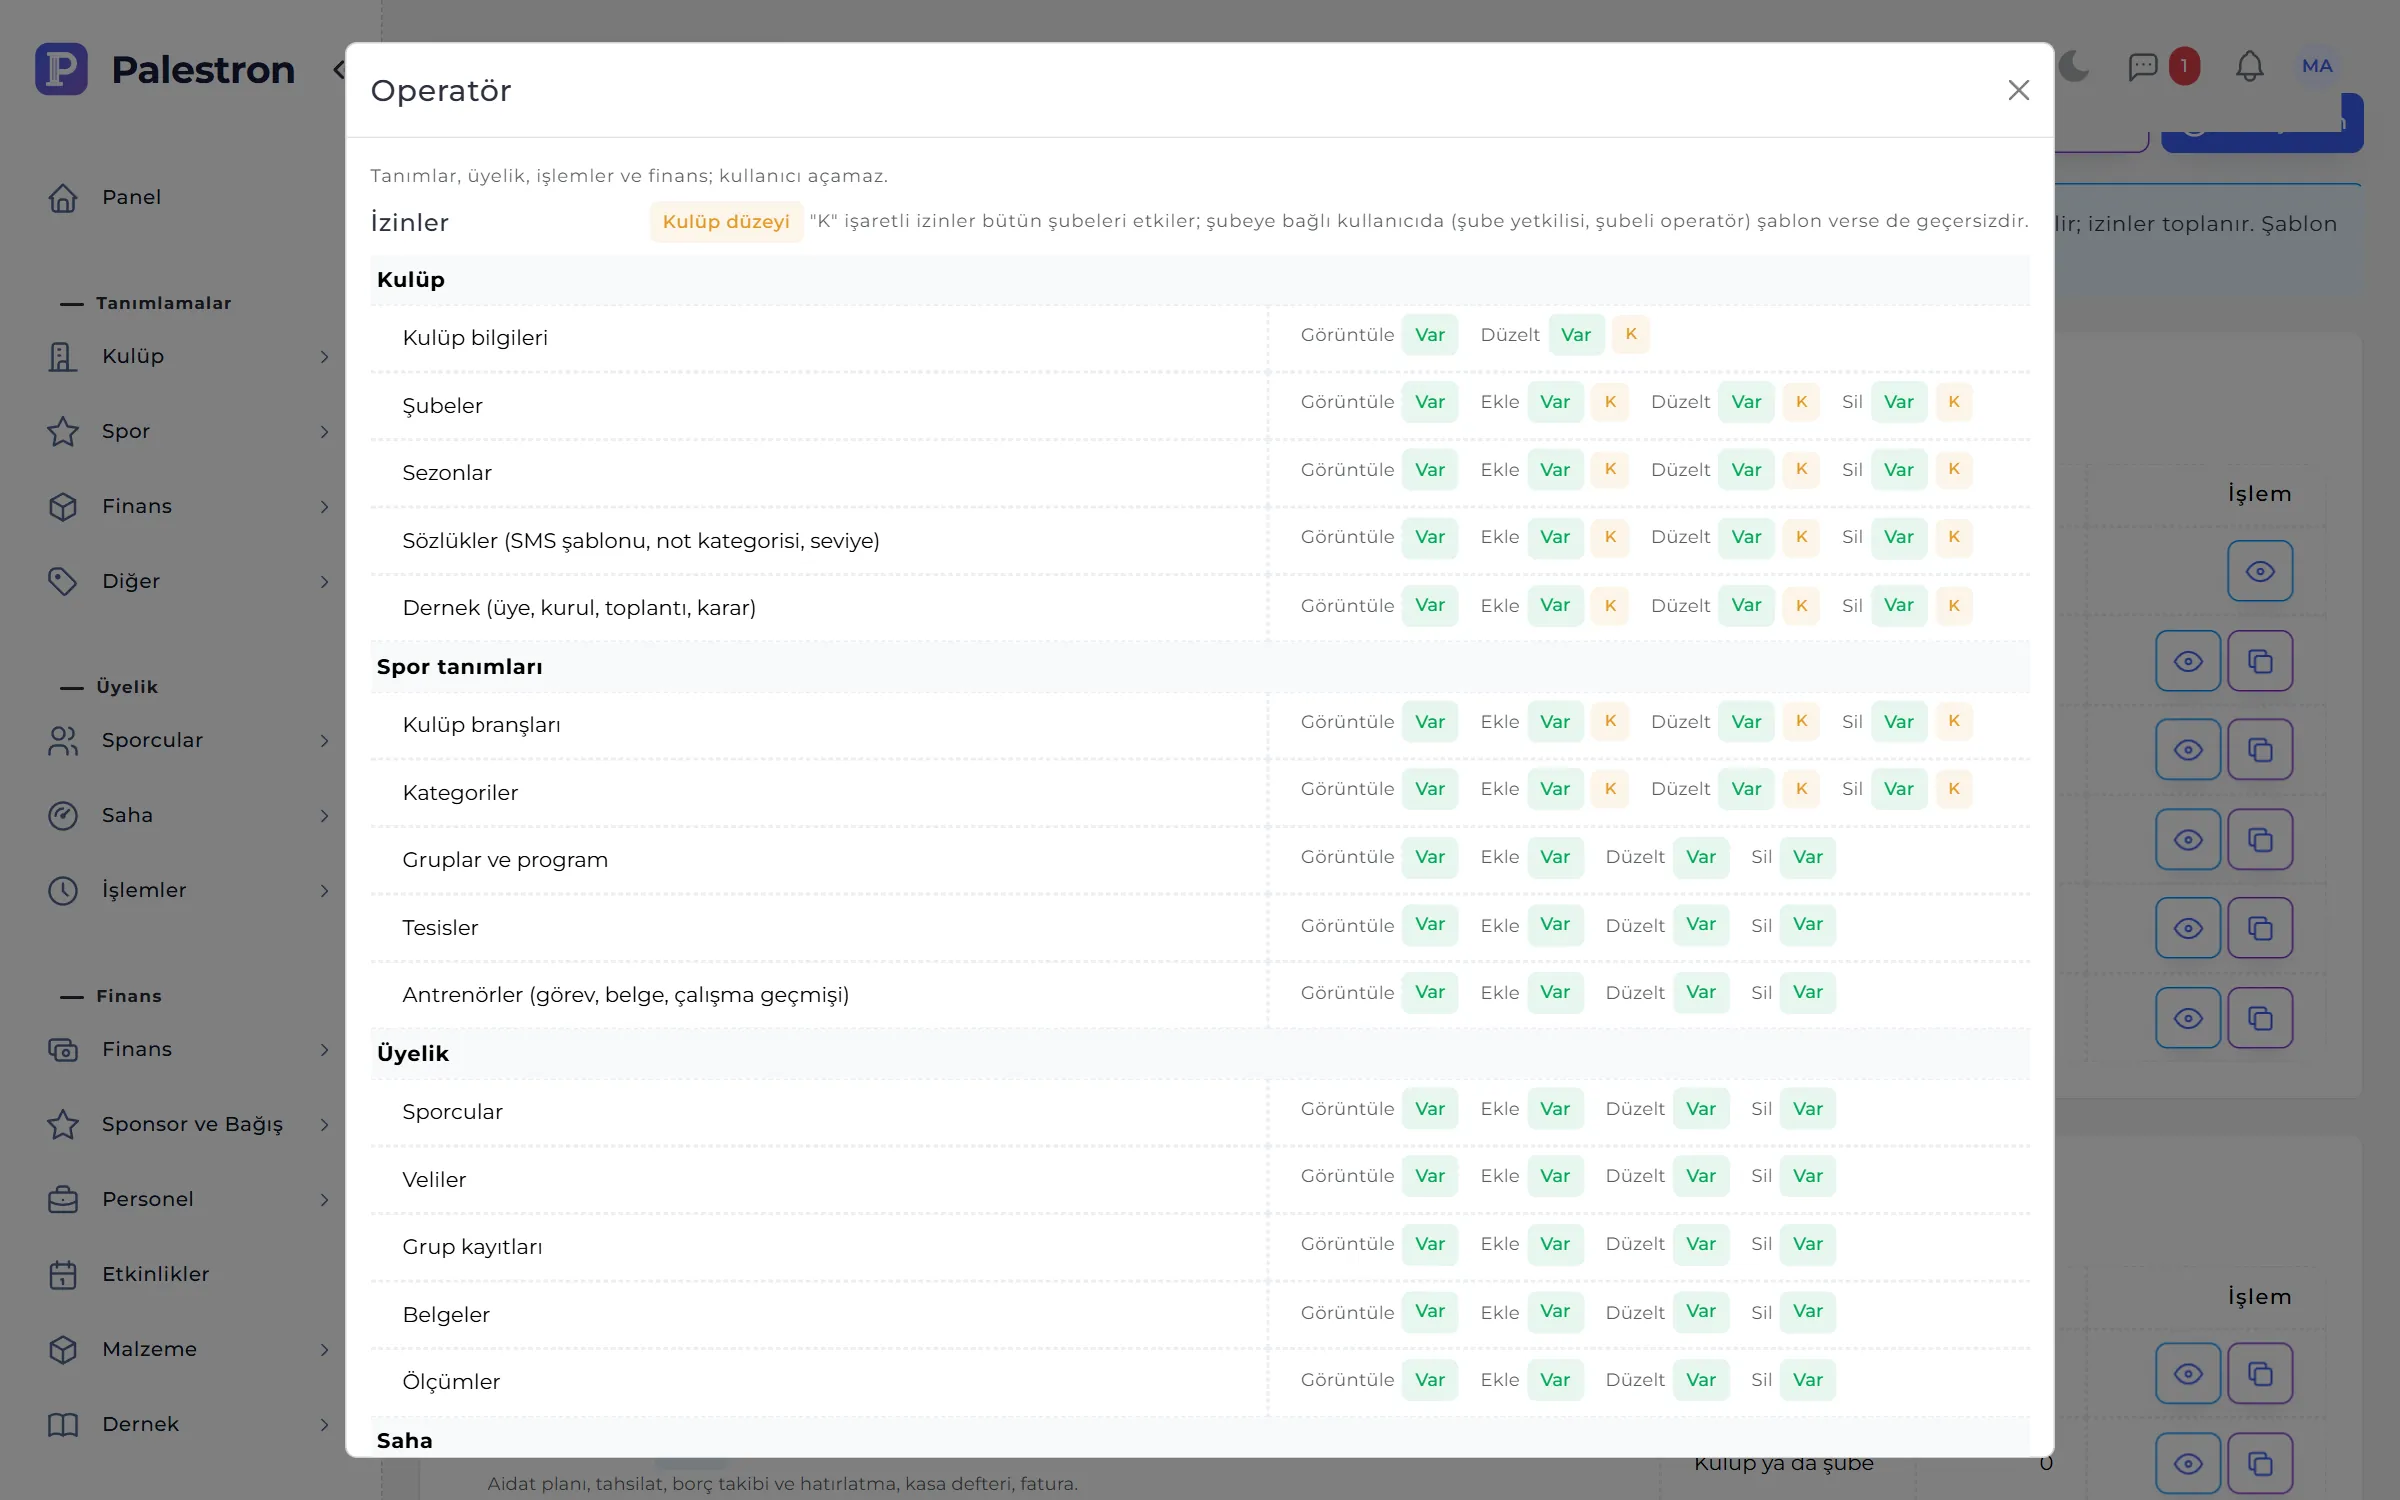Click the Kulüp düzeyi badge
The image size is (2400, 1500).
tap(726, 222)
